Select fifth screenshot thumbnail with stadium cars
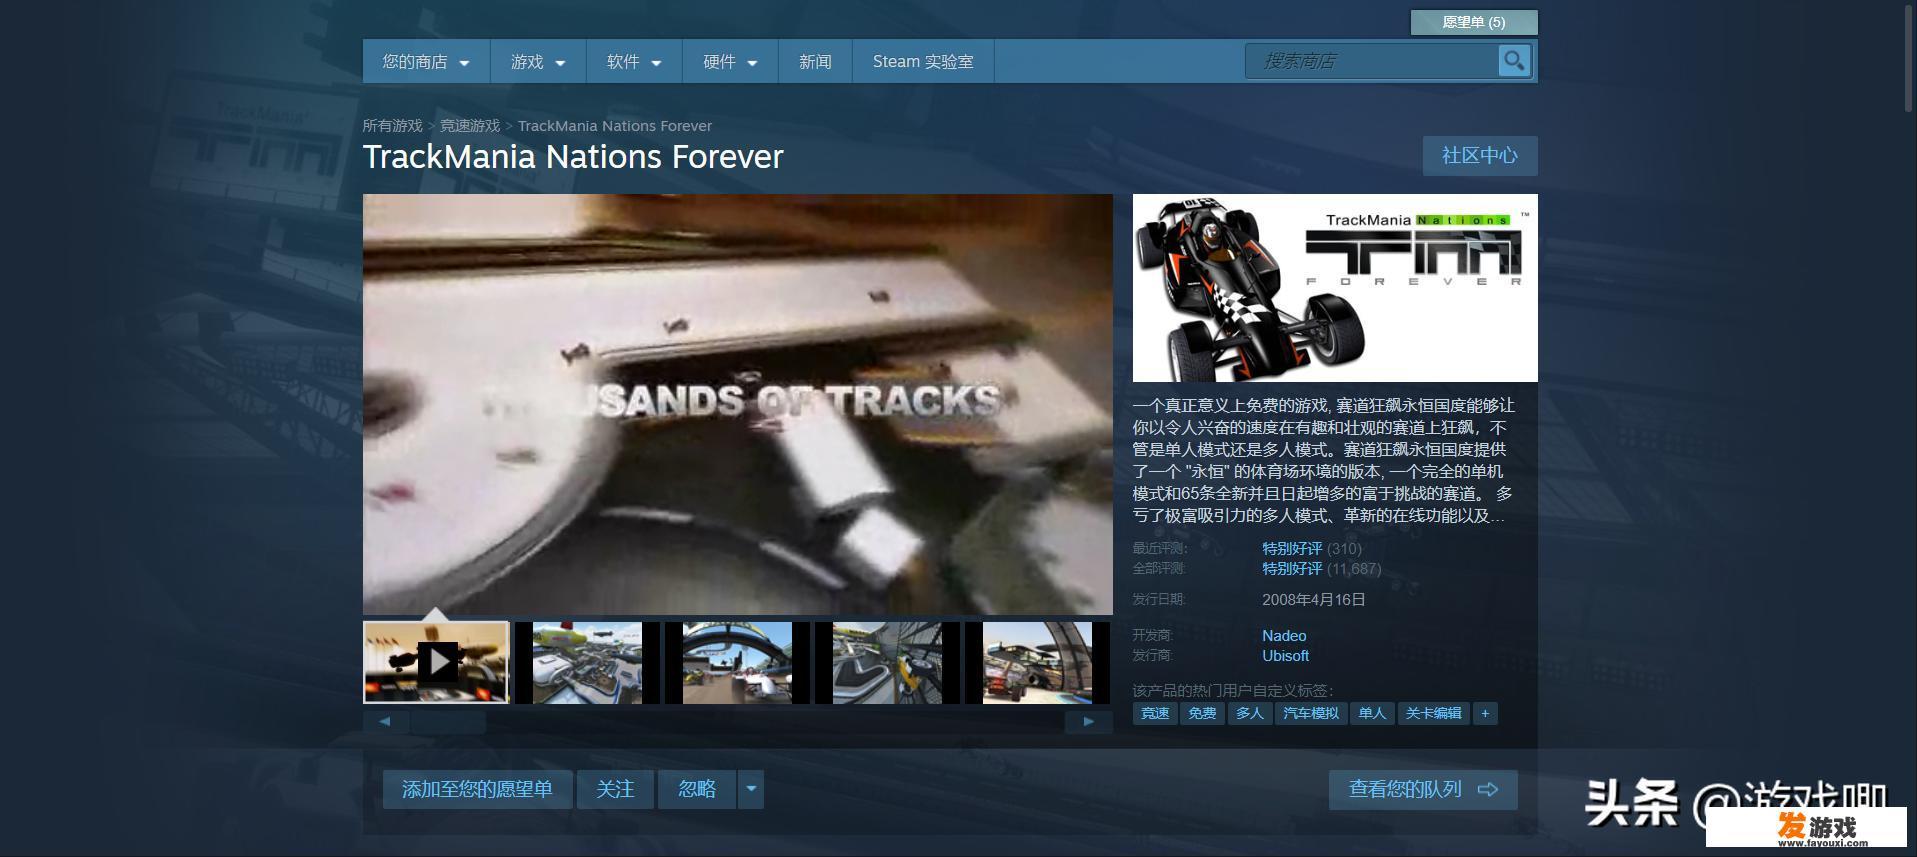This screenshot has width=1917, height=857. point(1037,662)
